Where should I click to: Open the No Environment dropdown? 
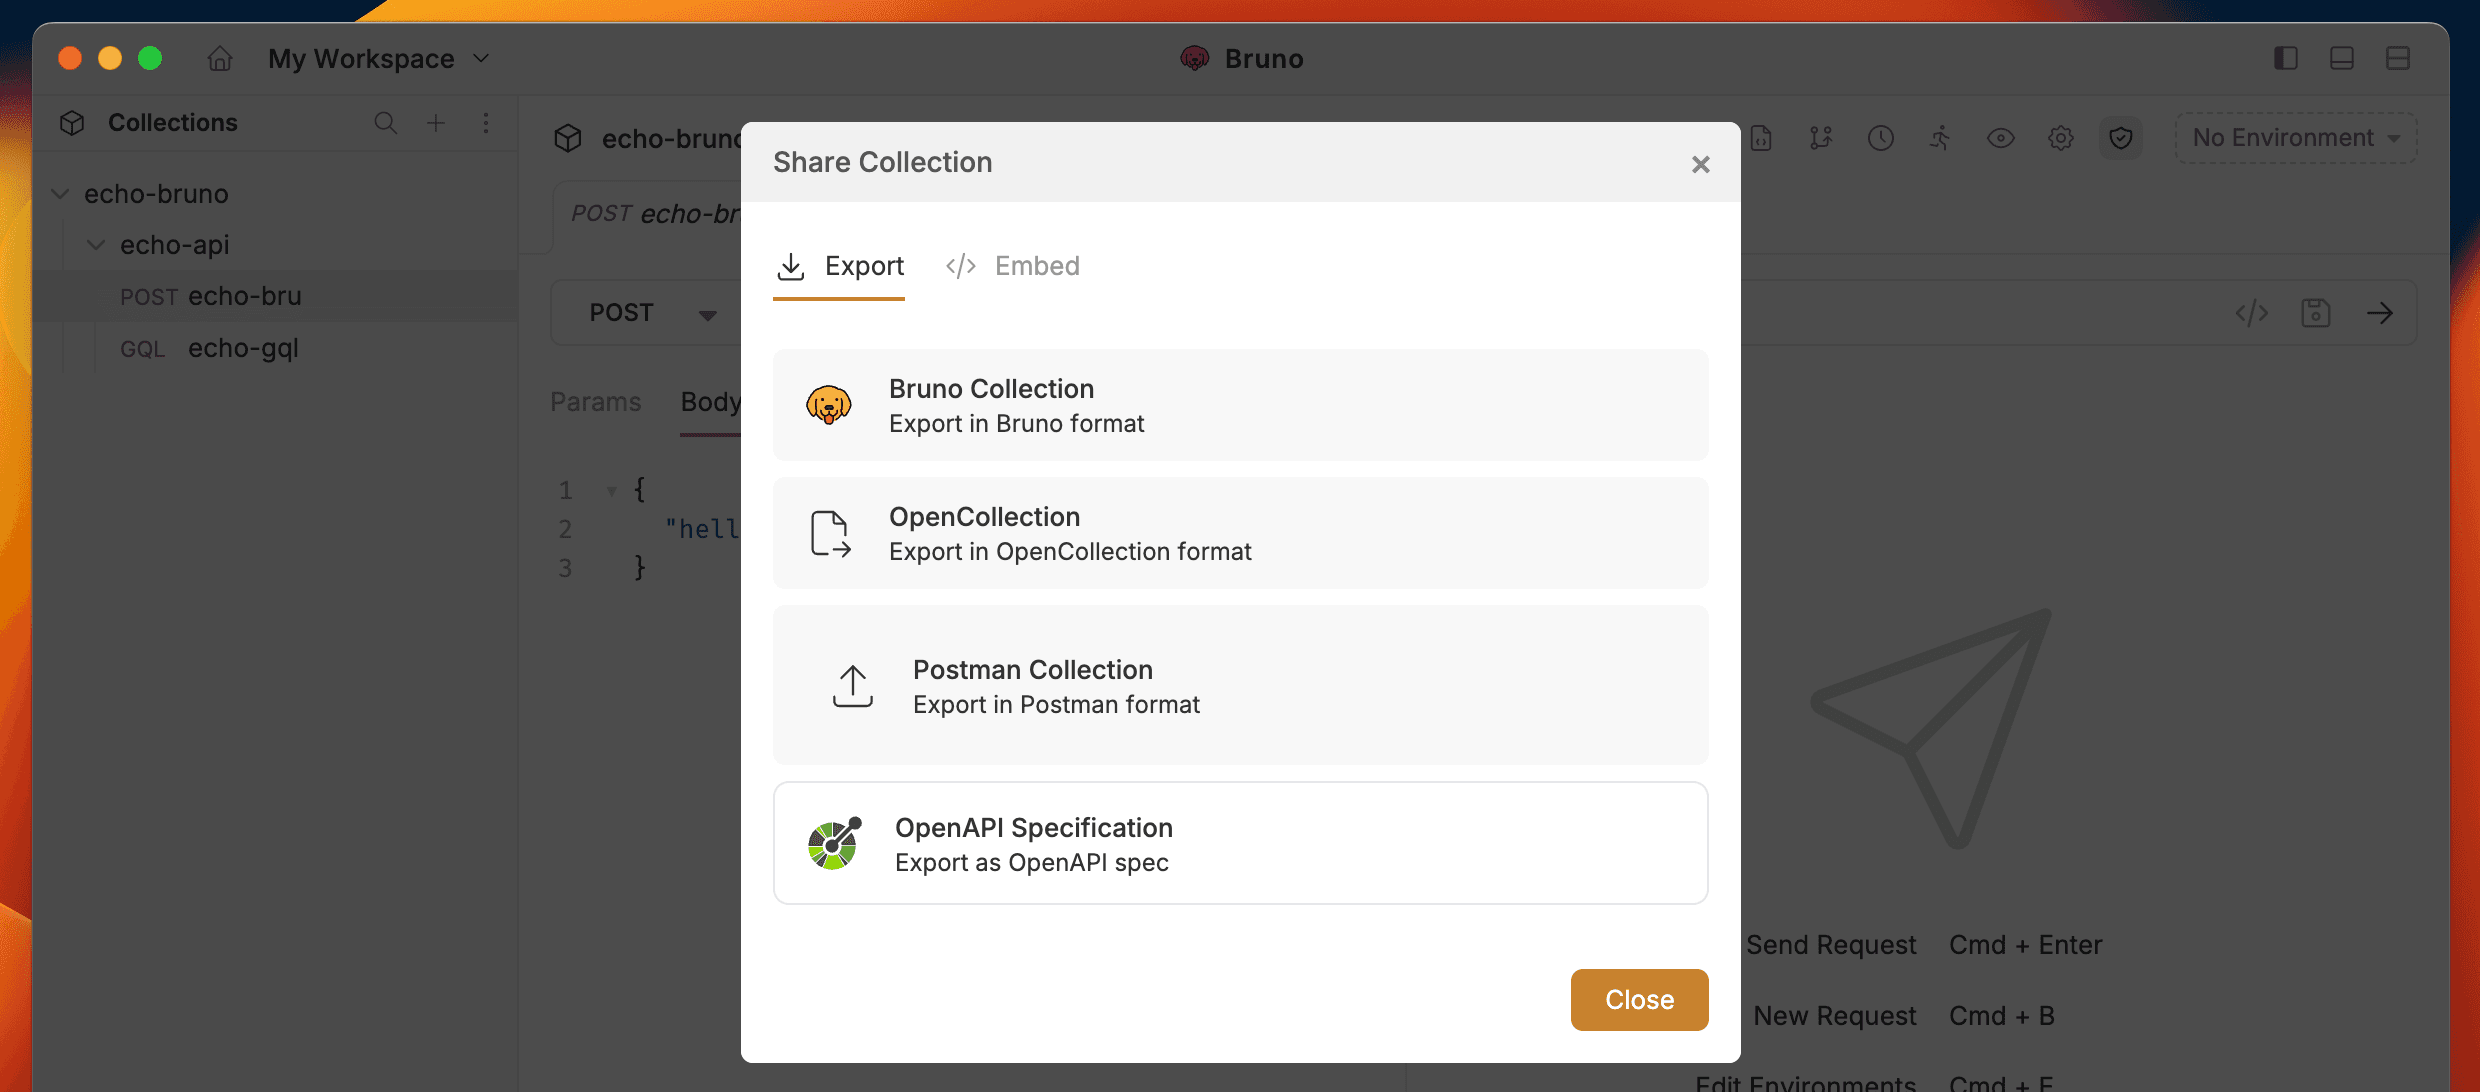coord(2295,138)
